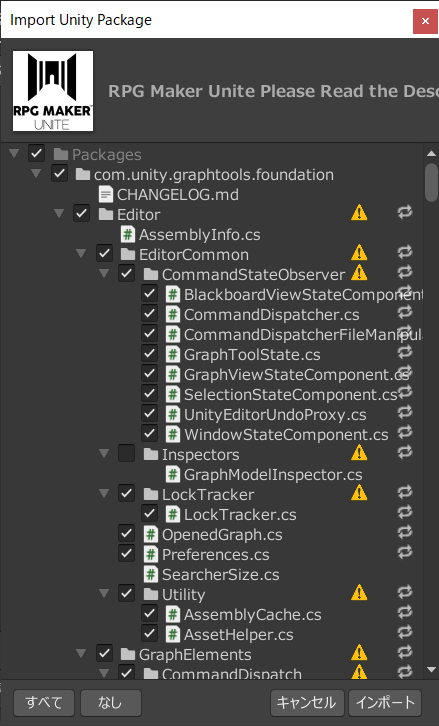Uncheck GraphToolState.cs checkbox
Image resolution: width=439 pixels, height=726 pixels.
click(x=149, y=354)
